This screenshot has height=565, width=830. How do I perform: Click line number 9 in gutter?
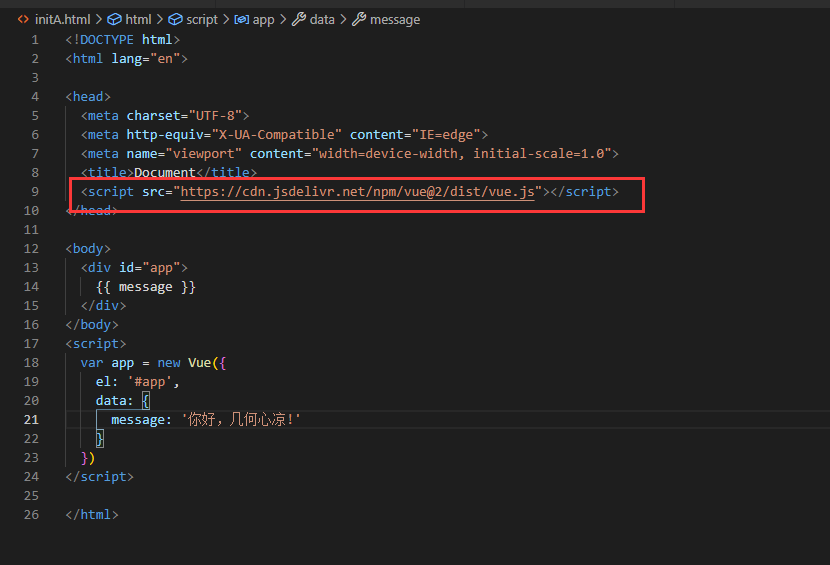pyautogui.click(x=35, y=192)
